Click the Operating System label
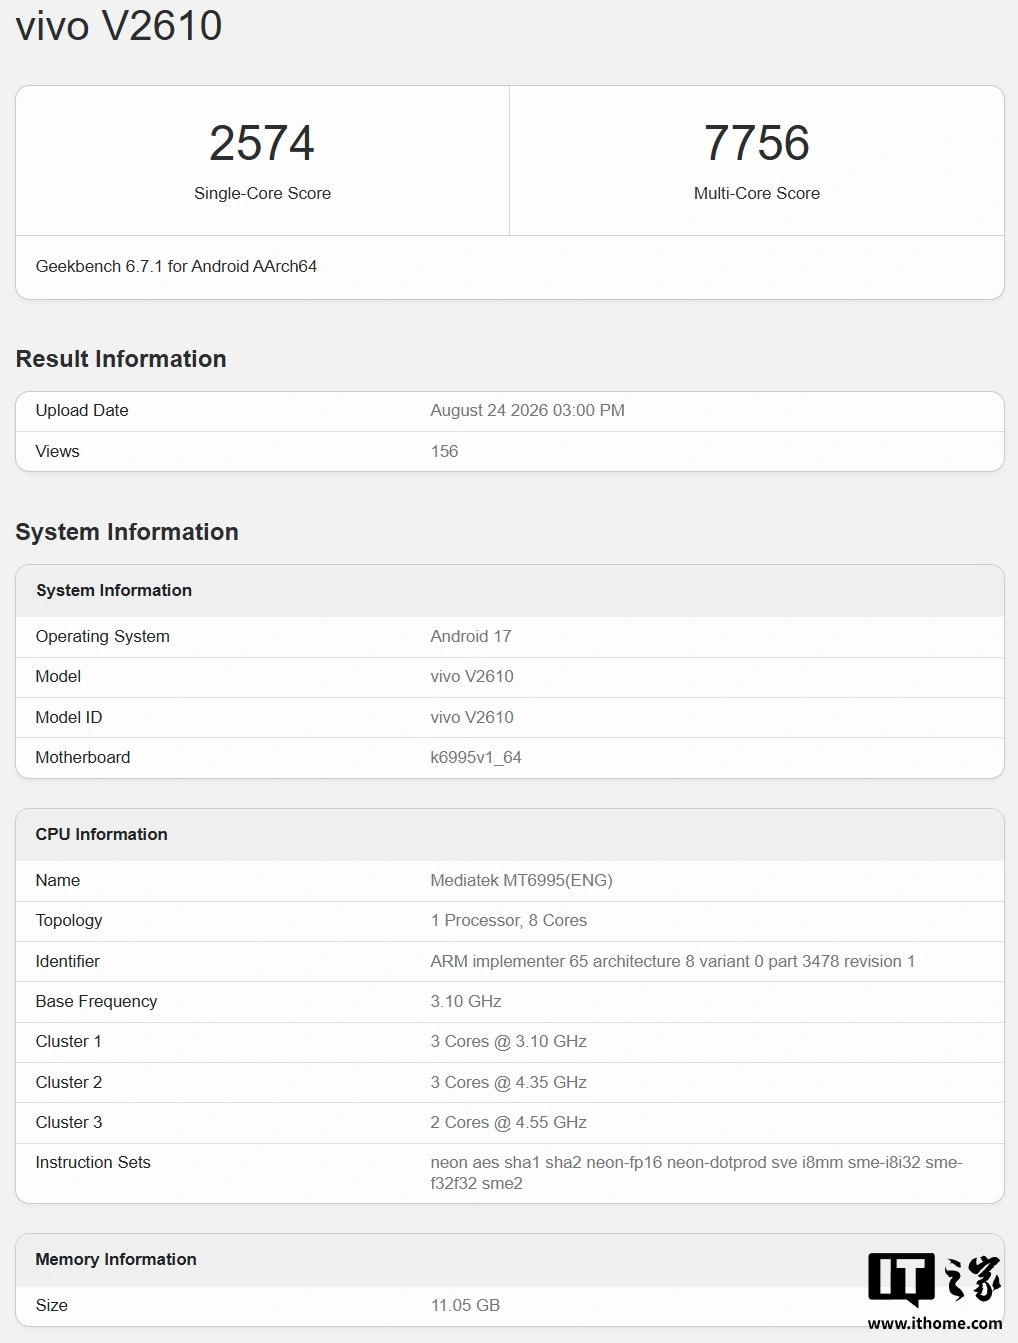This screenshot has width=1018, height=1343. pyautogui.click(x=103, y=636)
